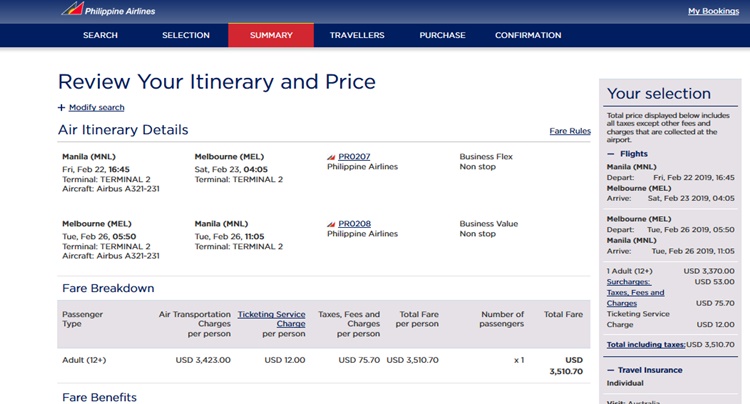Click Ticketing Service Charge column link
The image size is (750, 404).
pyautogui.click(x=271, y=319)
